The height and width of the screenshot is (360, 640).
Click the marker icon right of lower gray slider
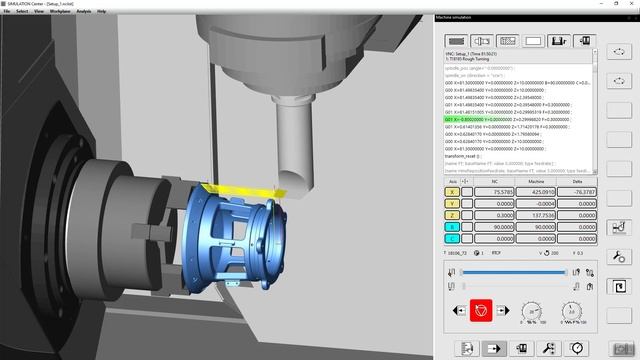tap(576, 287)
